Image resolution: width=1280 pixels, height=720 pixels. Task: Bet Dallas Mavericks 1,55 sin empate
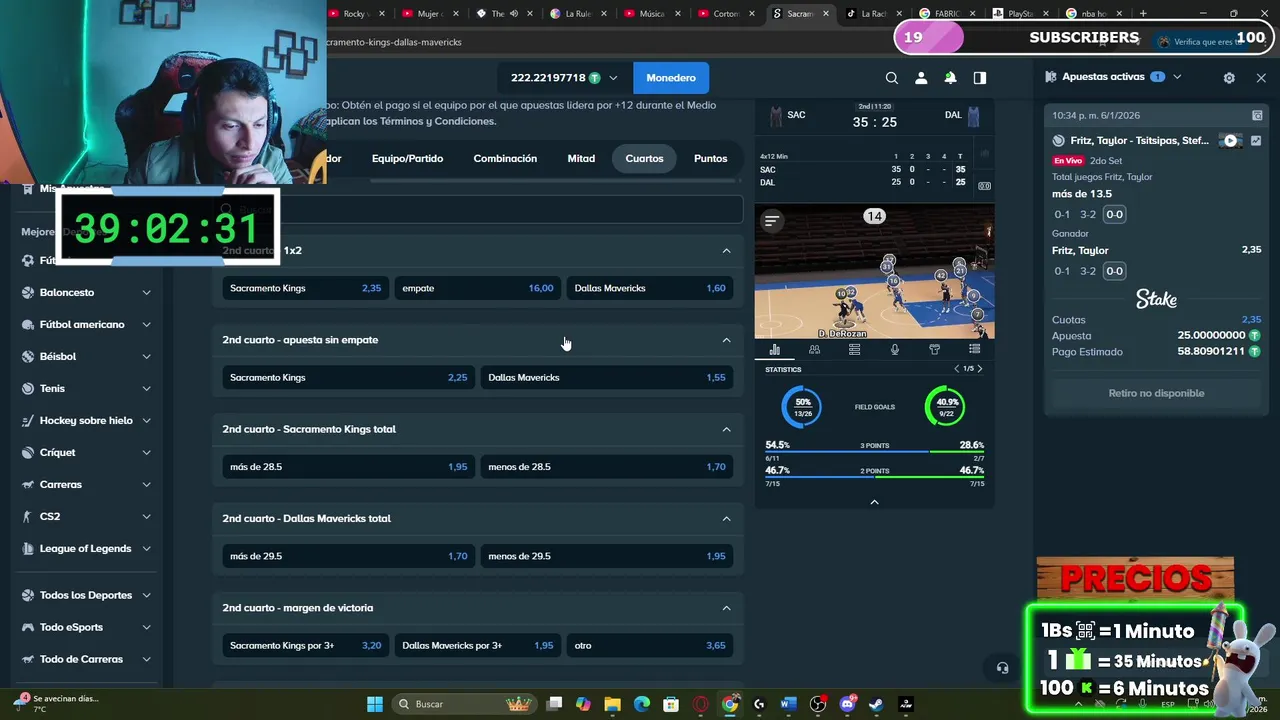point(606,378)
